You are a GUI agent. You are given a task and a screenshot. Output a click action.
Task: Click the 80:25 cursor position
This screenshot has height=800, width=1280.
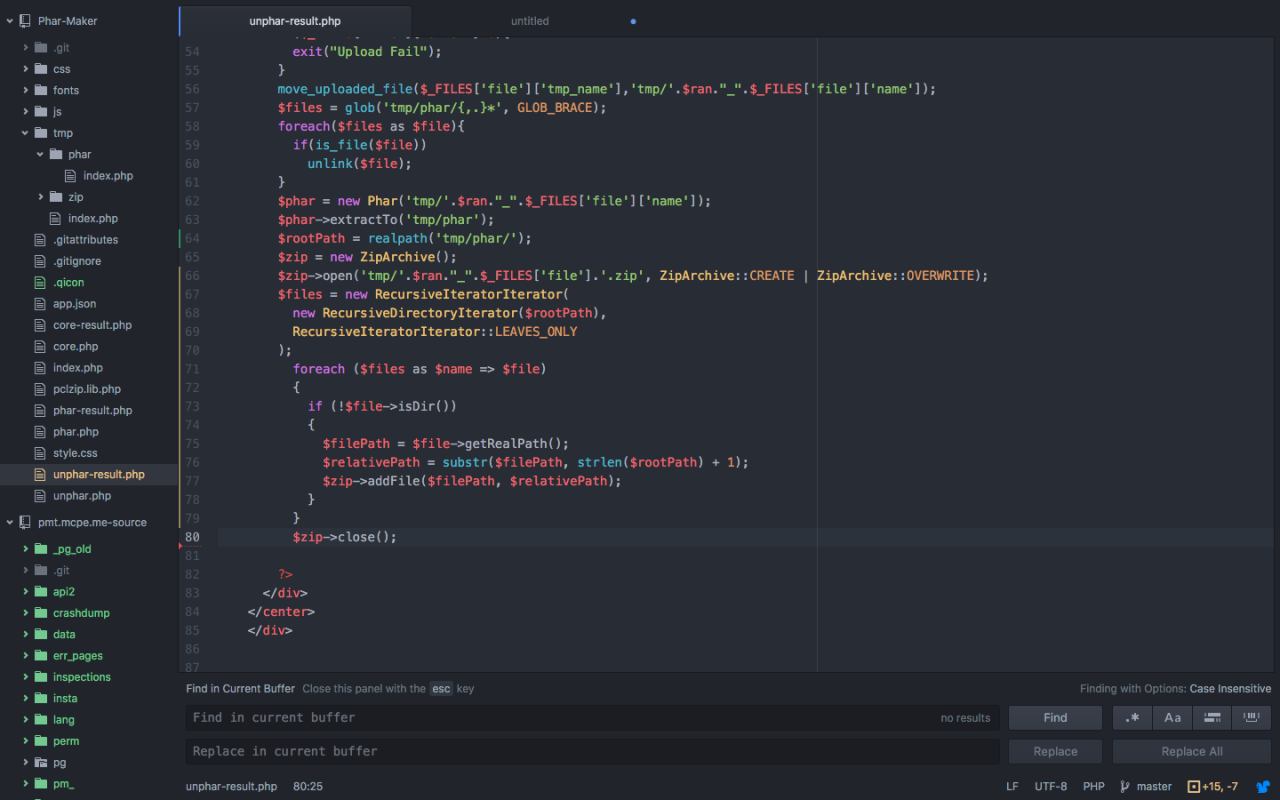point(308,787)
